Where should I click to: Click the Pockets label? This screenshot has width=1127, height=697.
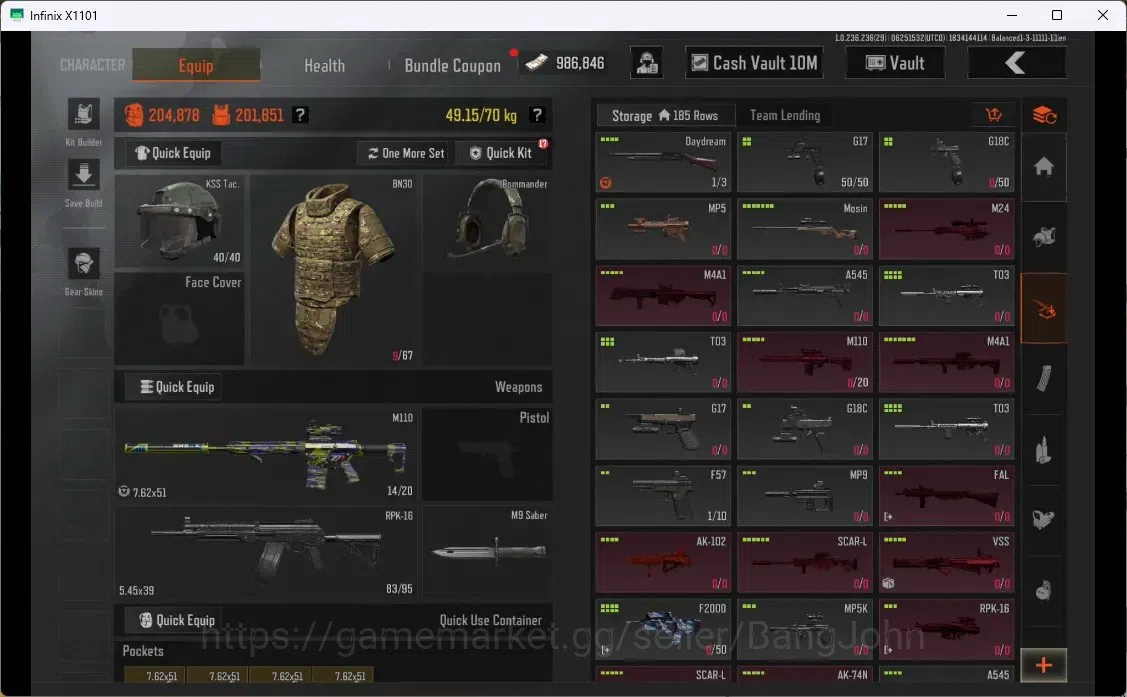(x=143, y=651)
